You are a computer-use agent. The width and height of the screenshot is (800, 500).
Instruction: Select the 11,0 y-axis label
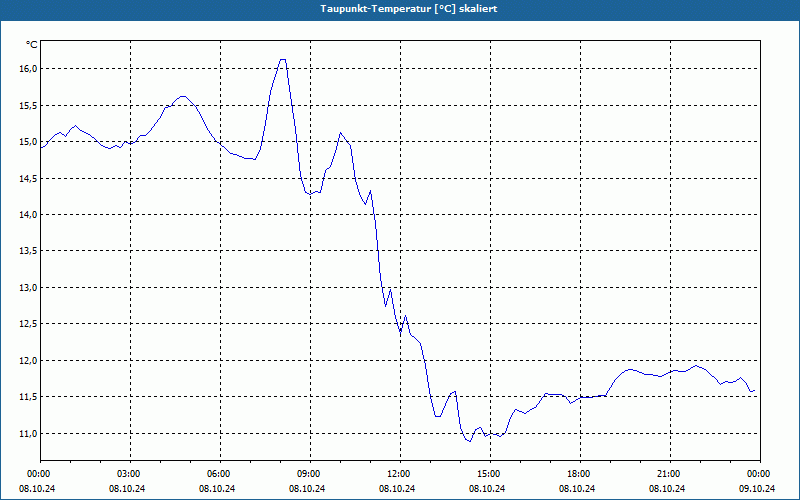coord(29,434)
